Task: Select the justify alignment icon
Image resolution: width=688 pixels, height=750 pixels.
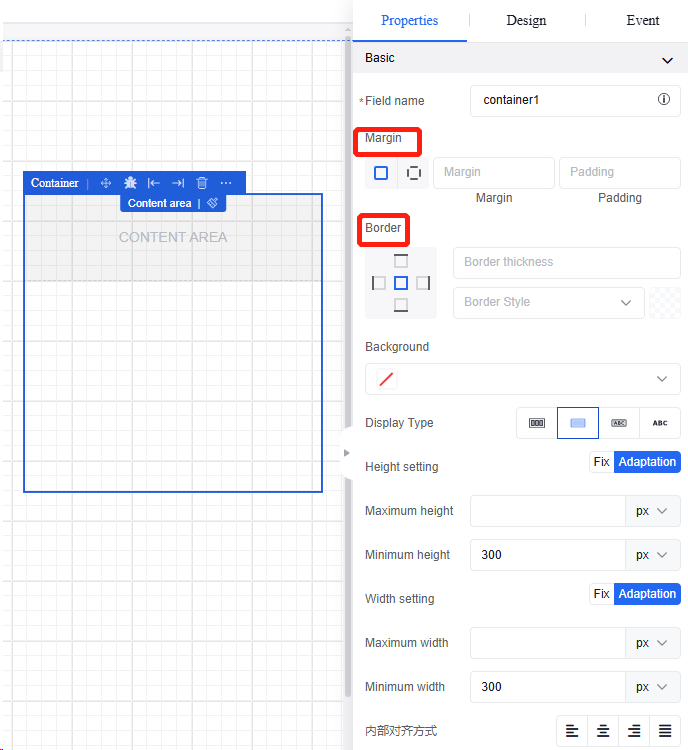Action: [x=664, y=731]
